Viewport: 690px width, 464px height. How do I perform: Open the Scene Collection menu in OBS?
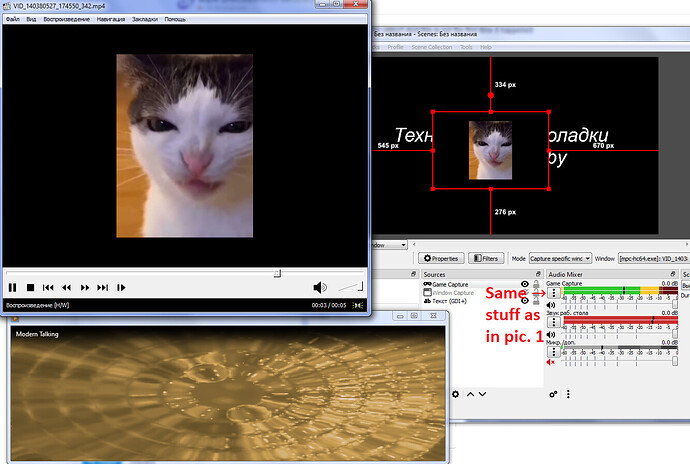[432, 47]
